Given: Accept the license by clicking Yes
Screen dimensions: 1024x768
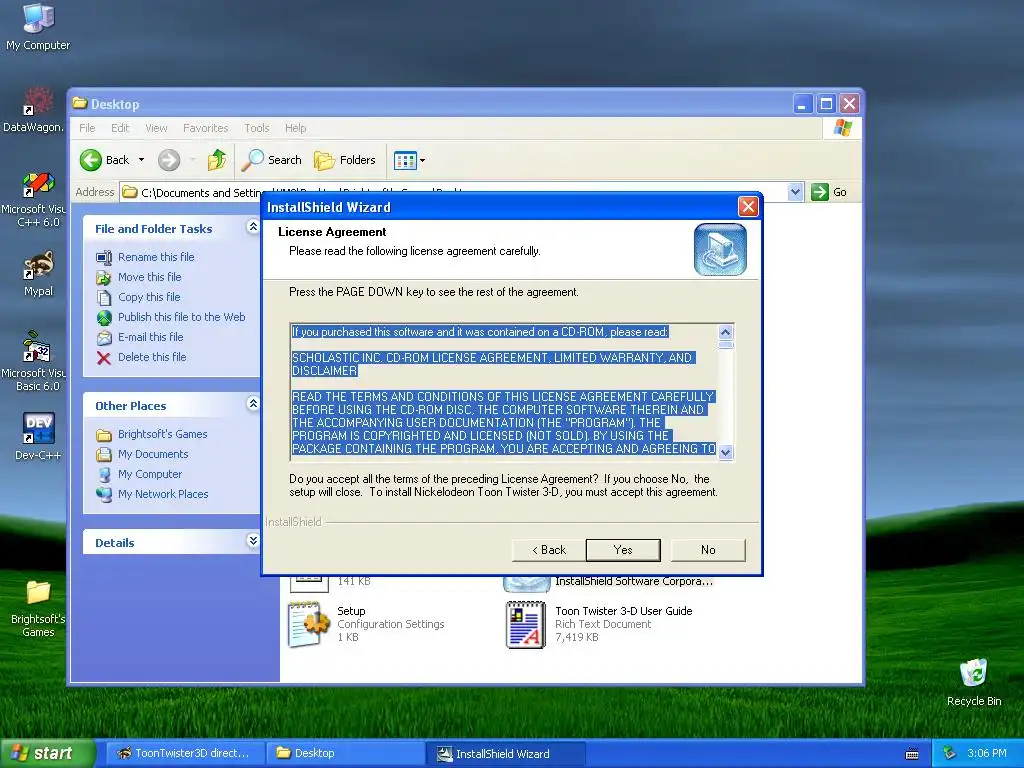Looking at the screenshot, I should tap(623, 550).
